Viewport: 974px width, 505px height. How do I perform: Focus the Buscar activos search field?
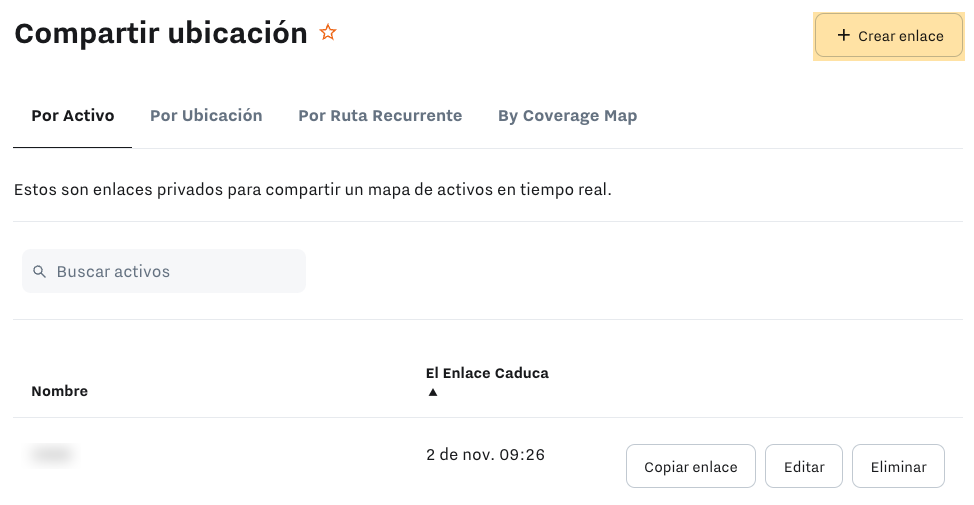click(x=175, y=272)
